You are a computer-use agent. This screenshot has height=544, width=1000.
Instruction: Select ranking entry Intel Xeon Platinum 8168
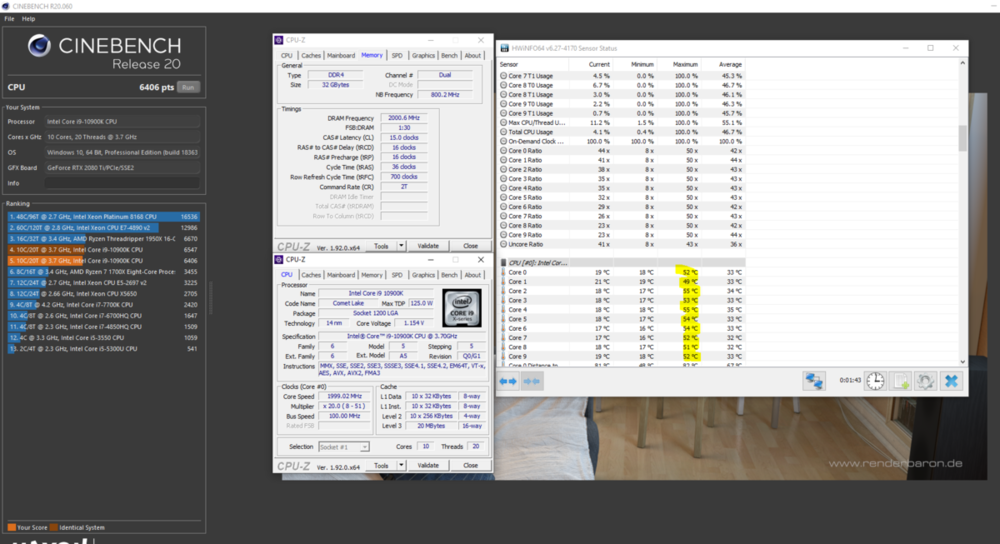click(x=103, y=217)
